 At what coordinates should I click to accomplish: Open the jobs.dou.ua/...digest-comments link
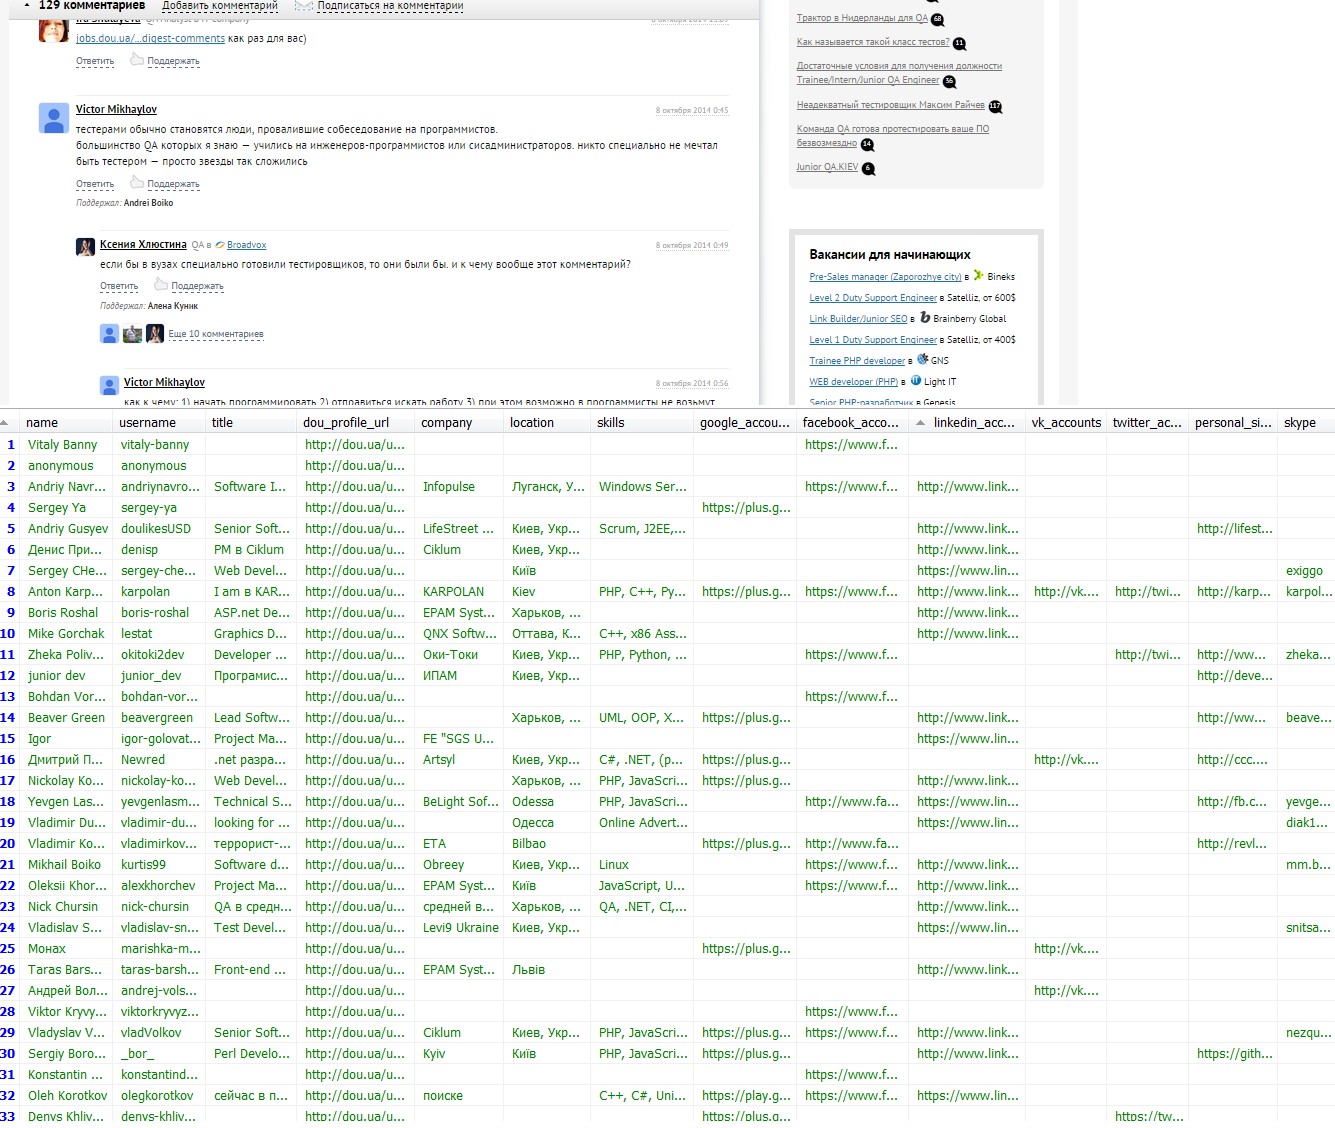click(150, 39)
